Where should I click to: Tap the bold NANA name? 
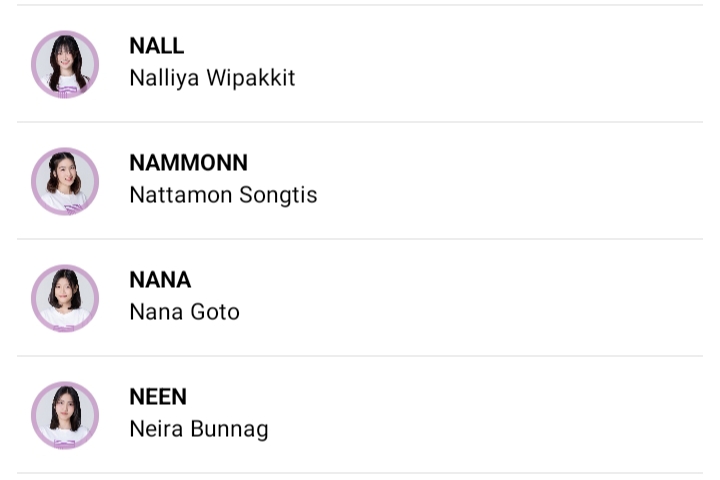(160, 280)
